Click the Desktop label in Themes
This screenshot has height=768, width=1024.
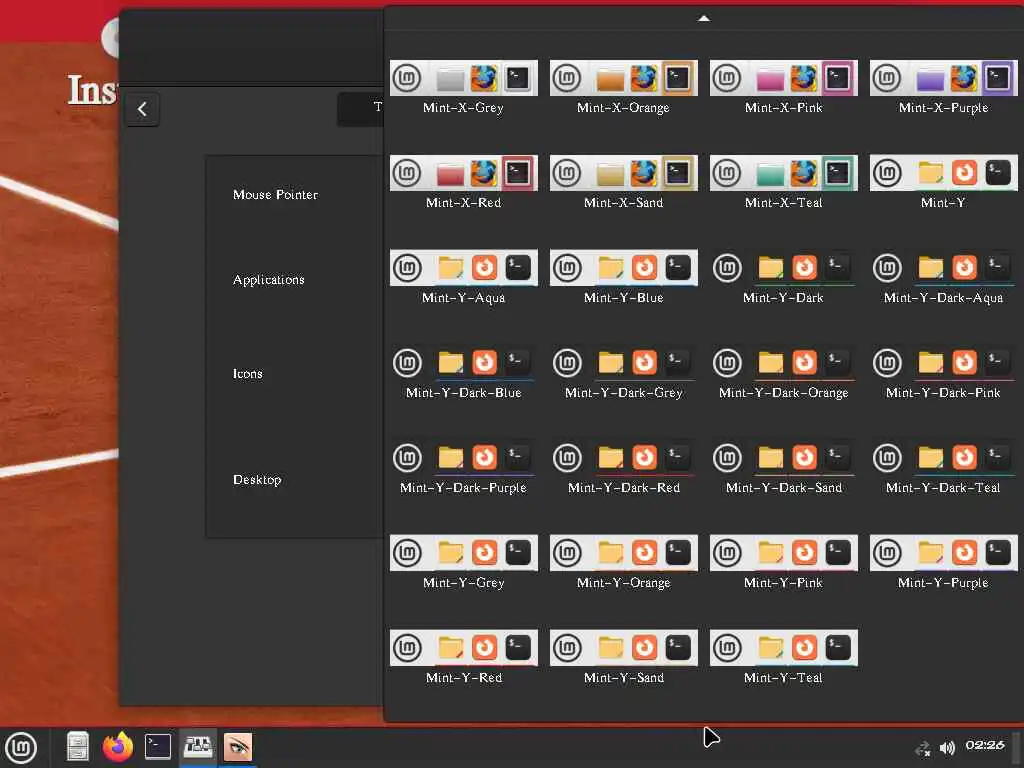257,479
